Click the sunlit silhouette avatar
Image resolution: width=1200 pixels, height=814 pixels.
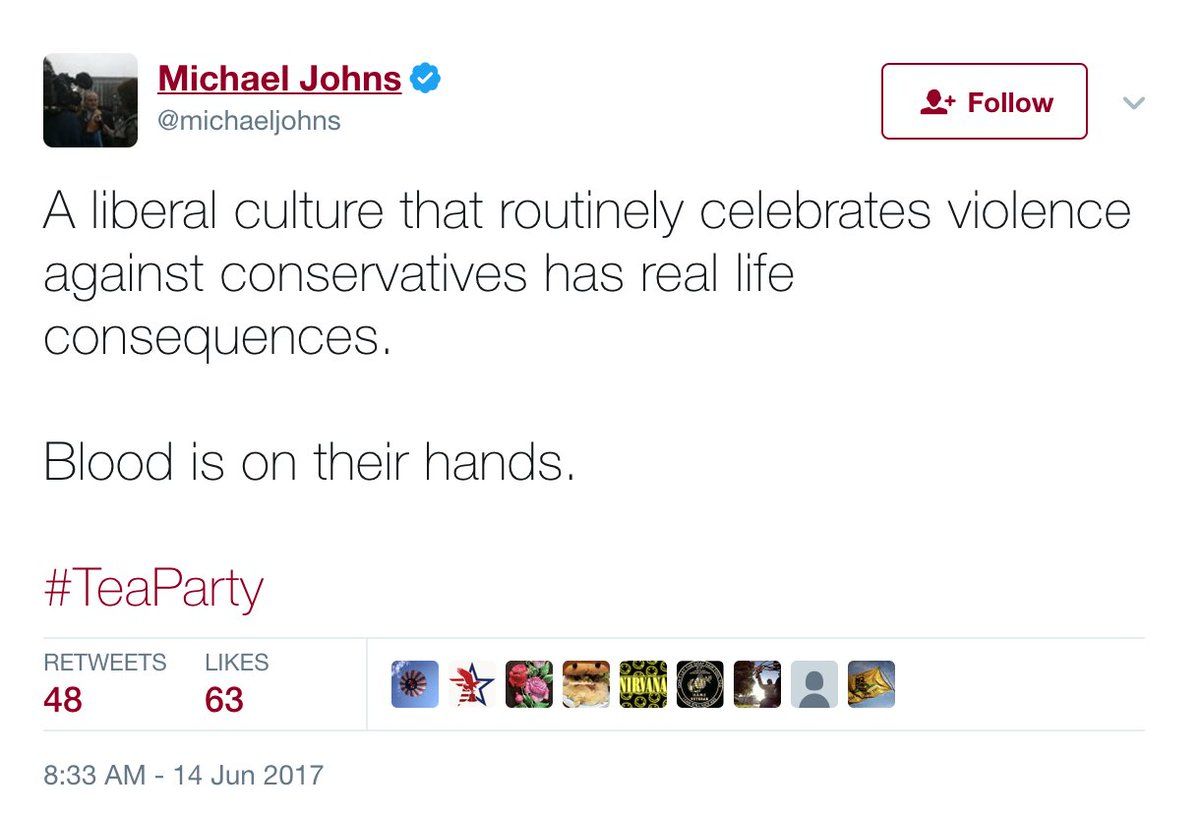pos(757,684)
